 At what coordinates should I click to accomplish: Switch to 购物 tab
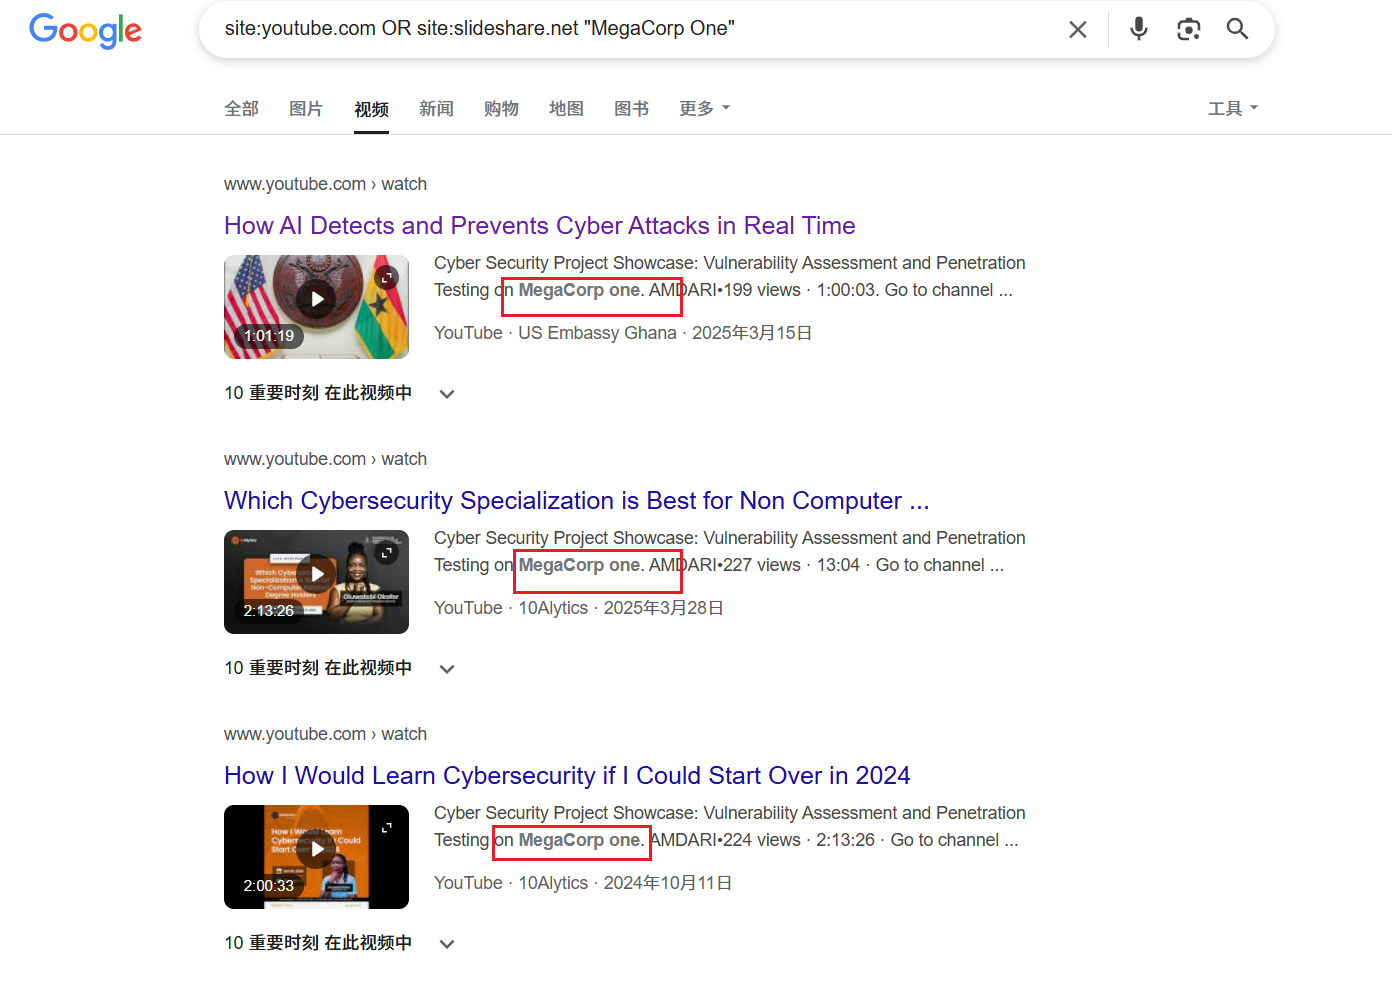pyautogui.click(x=501, y=108)
